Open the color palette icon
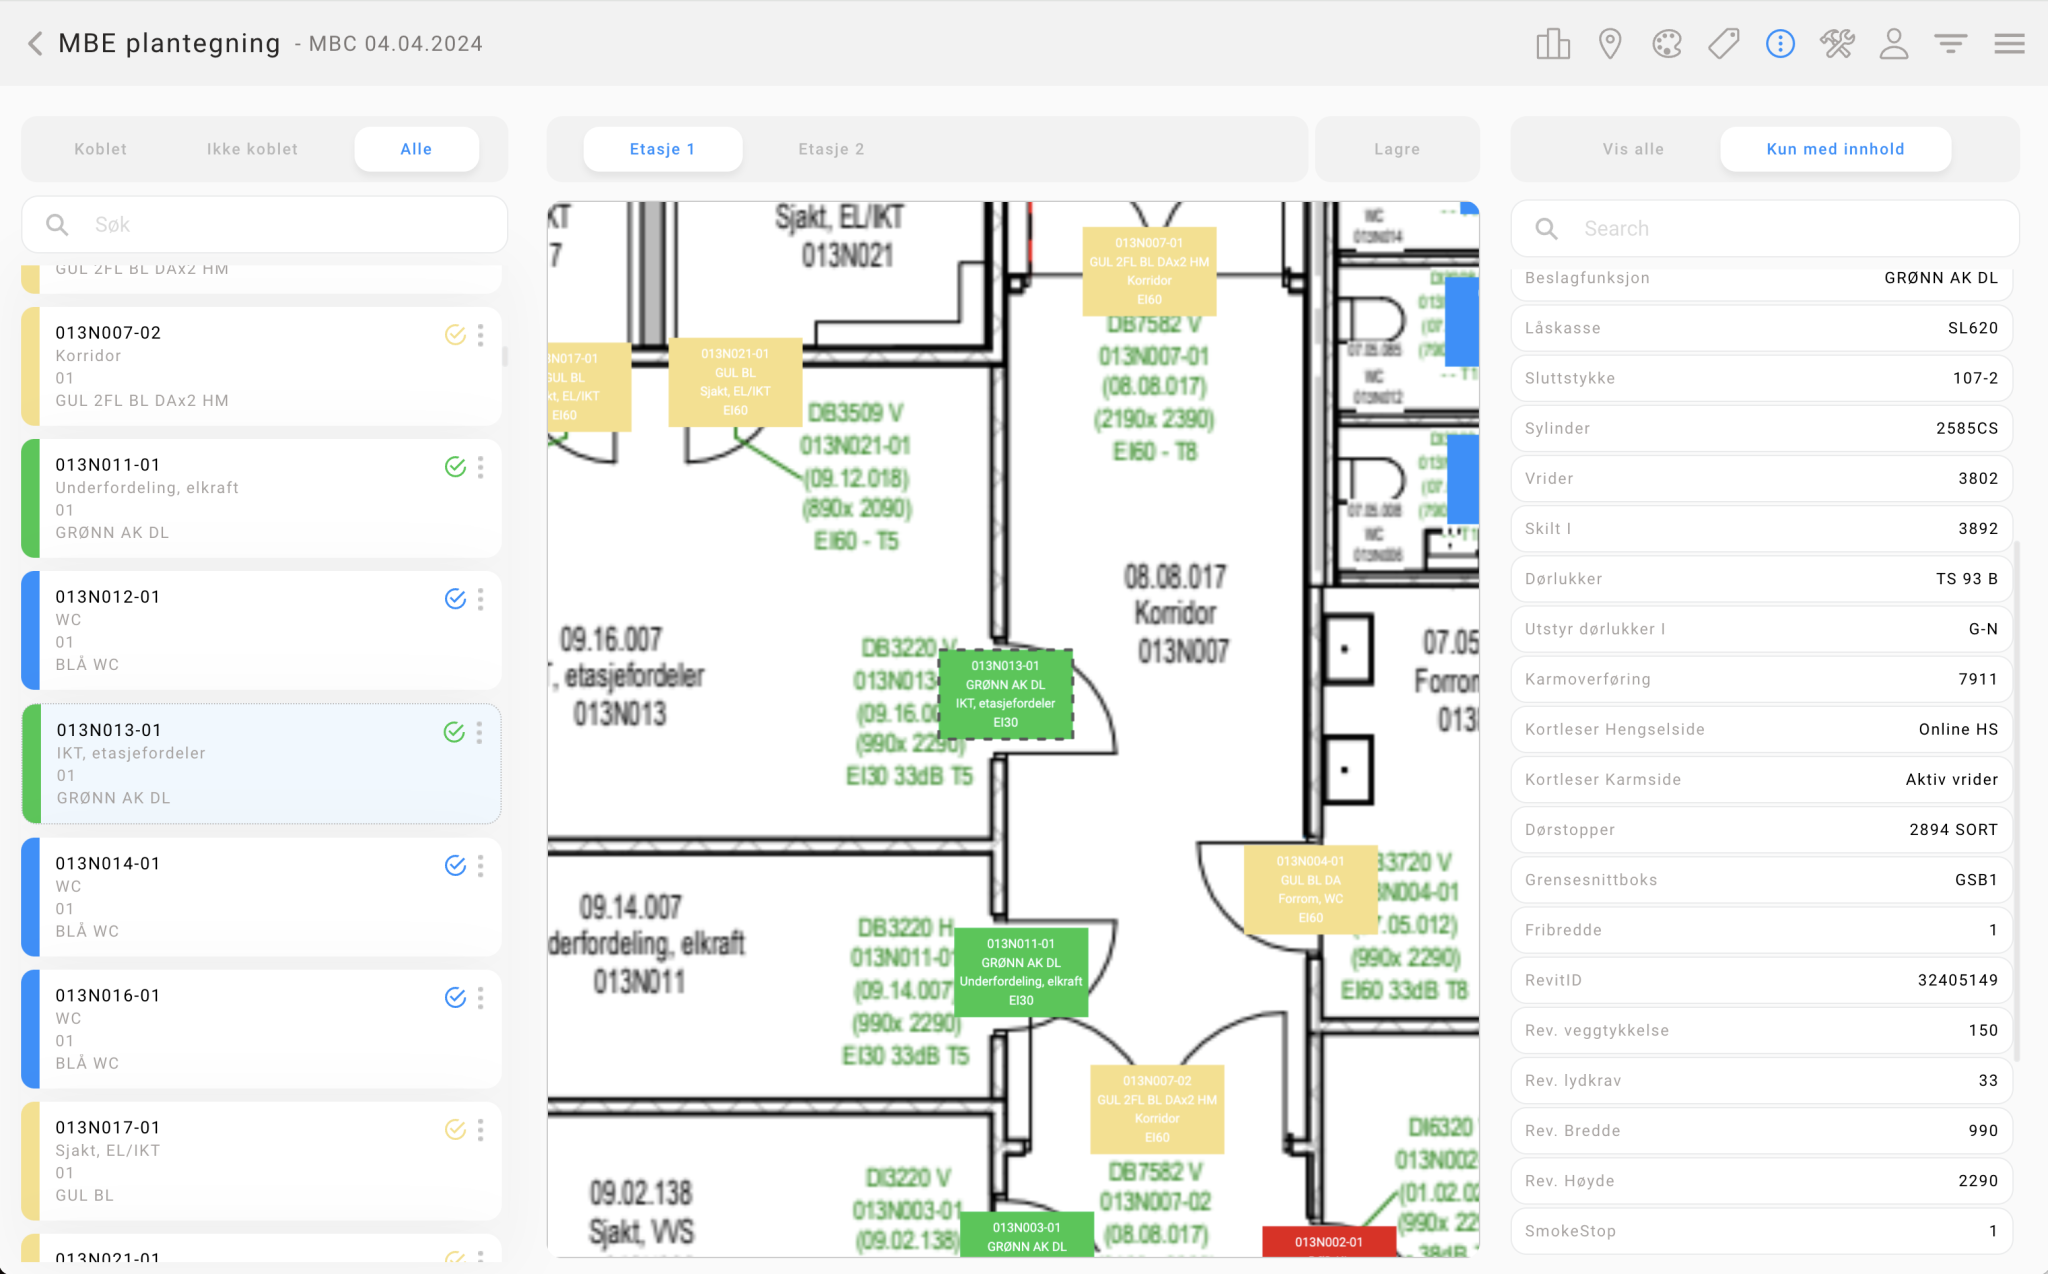The height and width of the screenshot is (1274, 2048). point(1667,43)
